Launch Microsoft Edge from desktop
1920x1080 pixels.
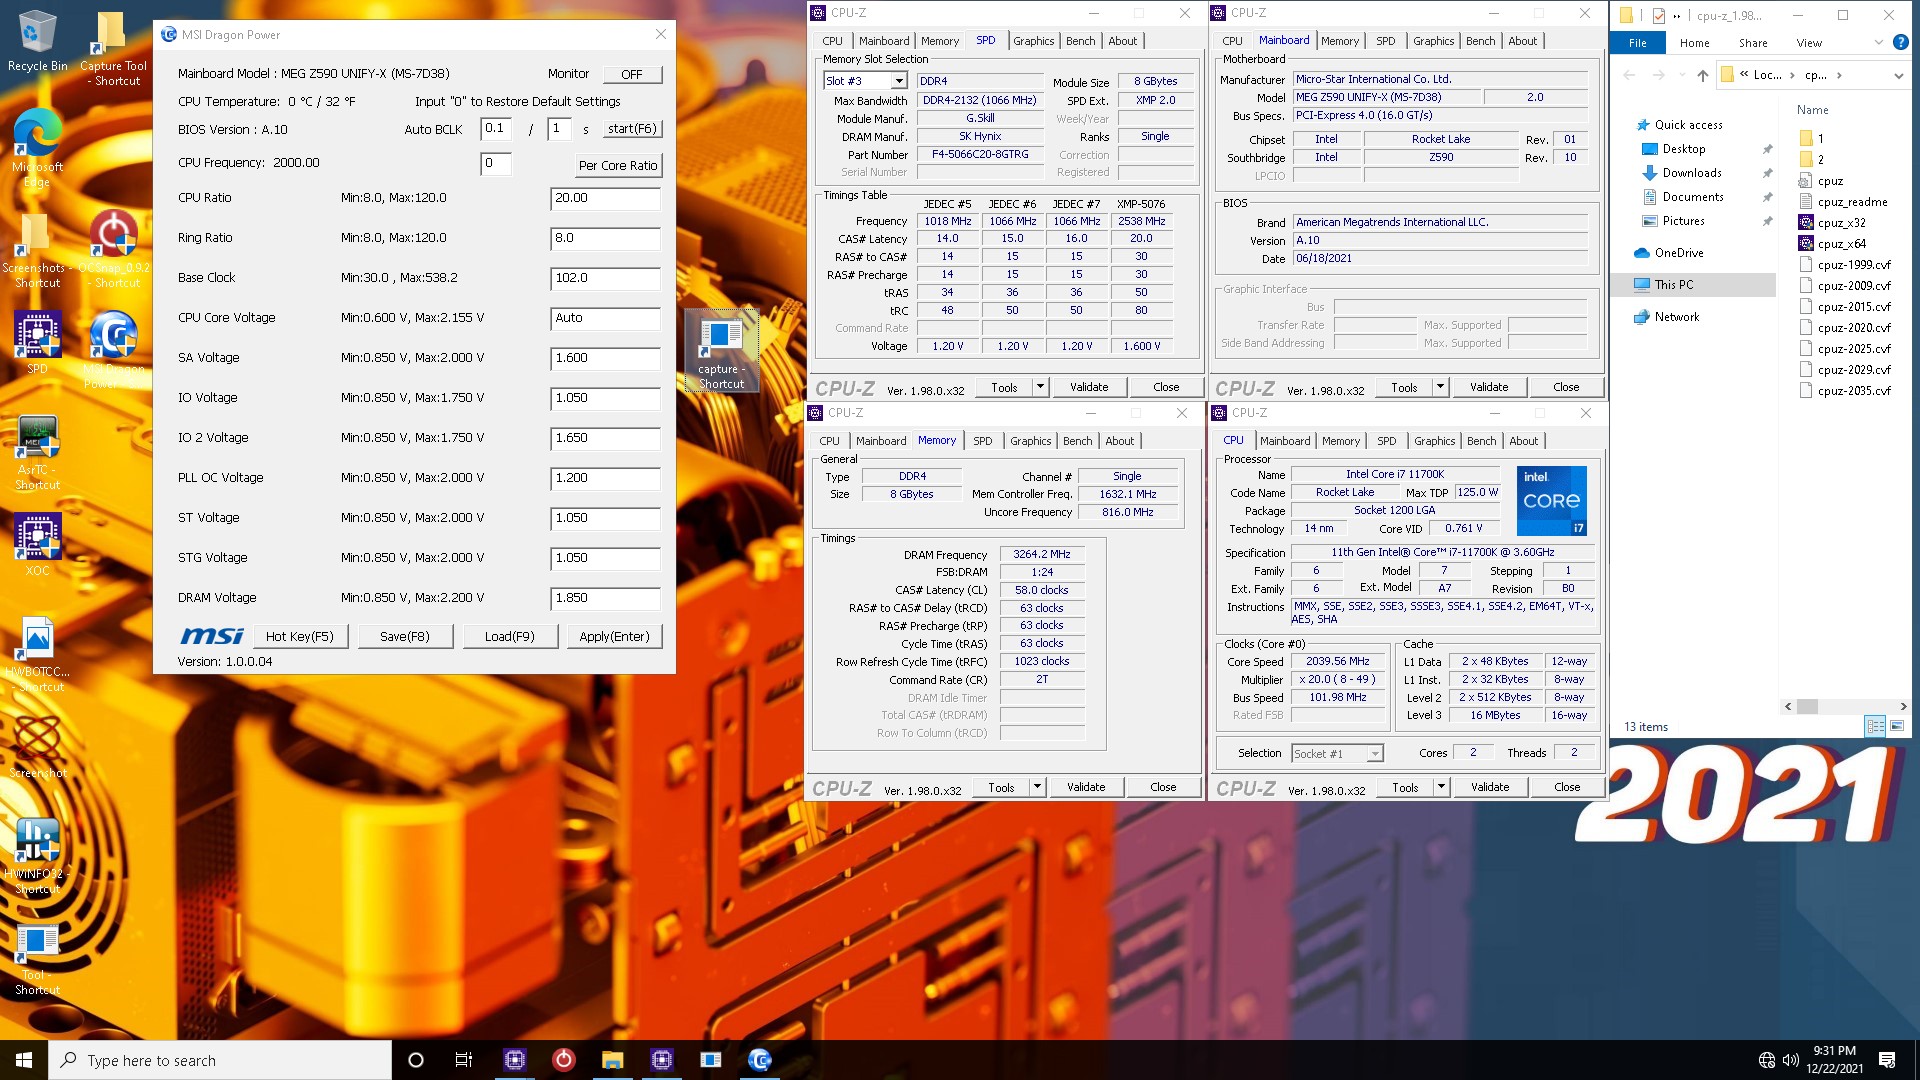(x=37, y=148)
